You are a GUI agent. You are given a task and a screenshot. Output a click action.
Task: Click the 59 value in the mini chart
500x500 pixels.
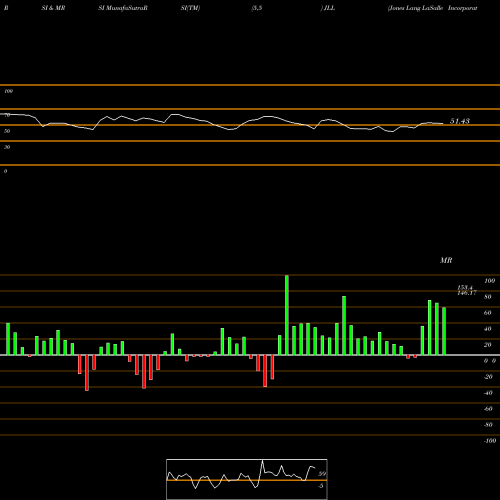[322, 474]
